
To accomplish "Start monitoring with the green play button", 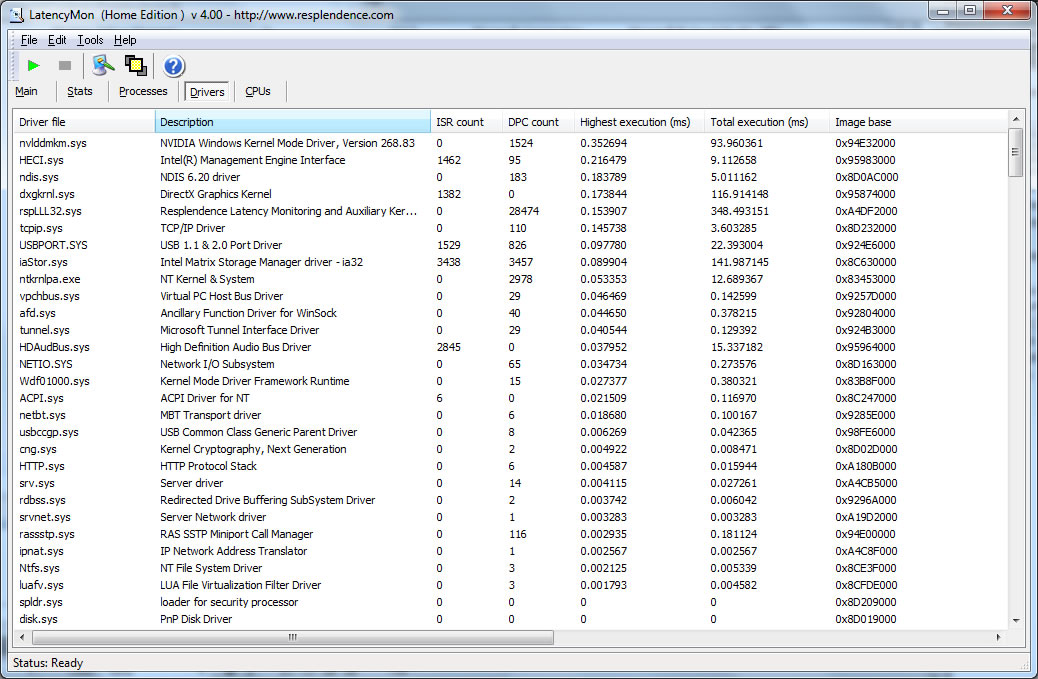I will [34, 66].
